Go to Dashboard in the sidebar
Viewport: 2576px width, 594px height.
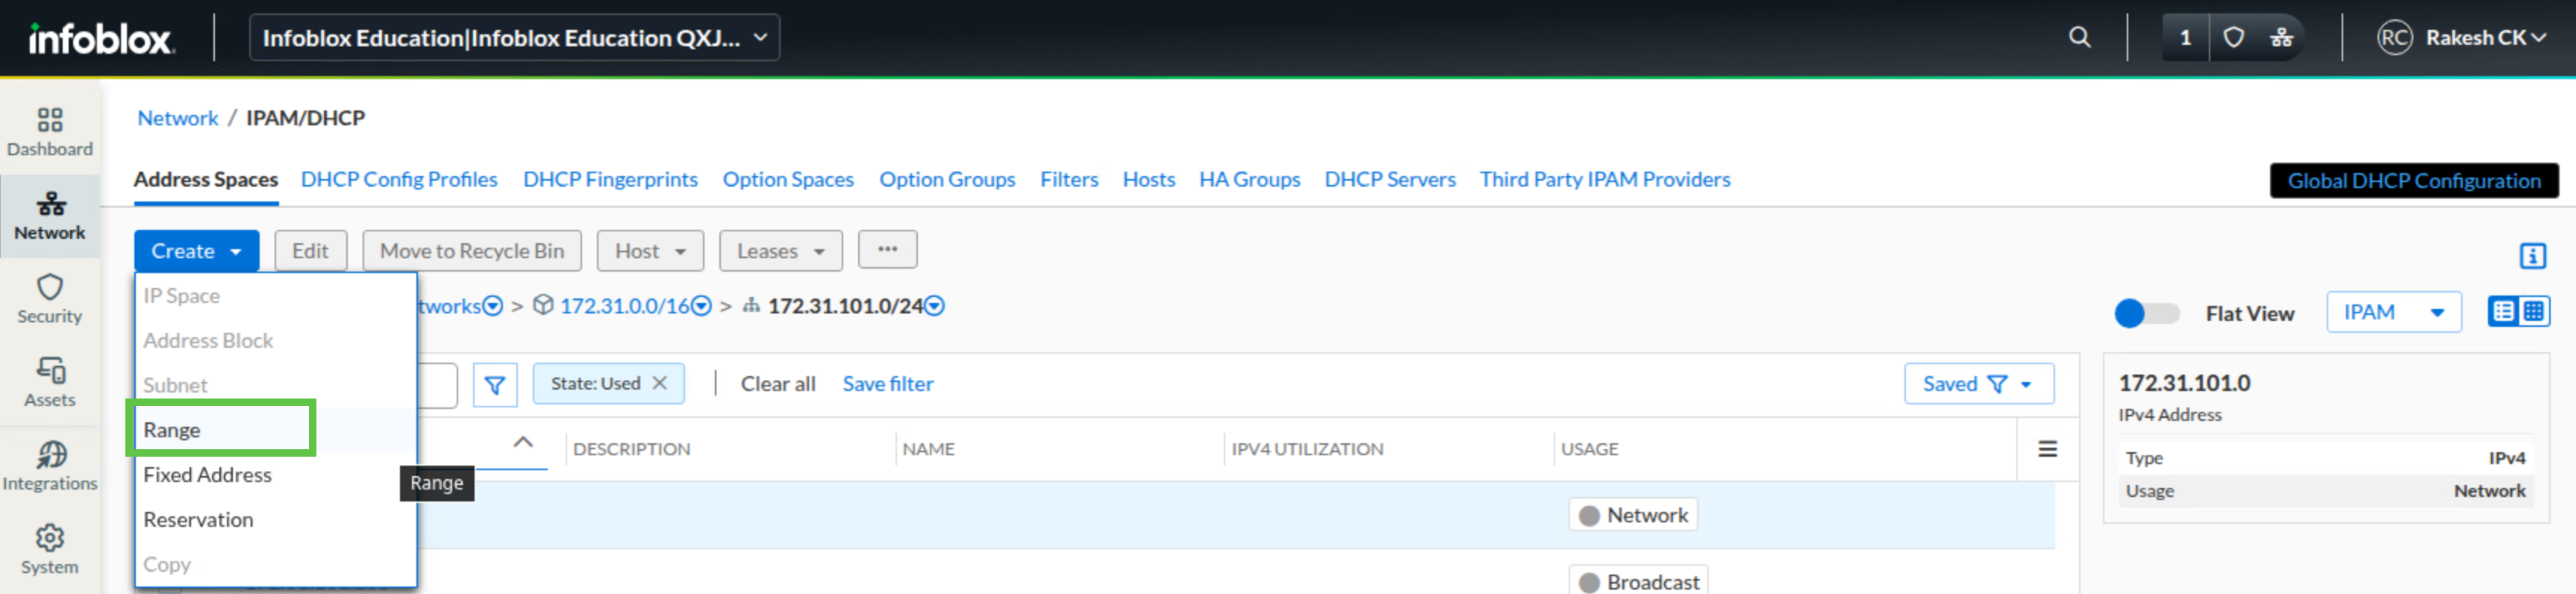tap(50, 133)
